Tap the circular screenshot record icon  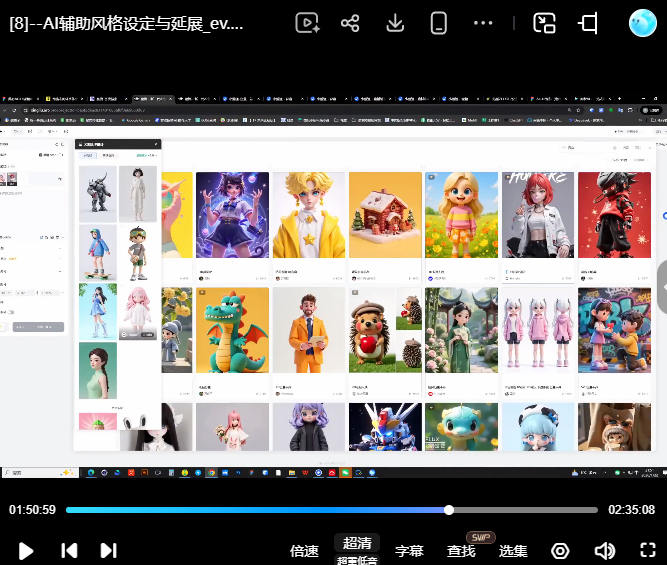coord(560,551)
